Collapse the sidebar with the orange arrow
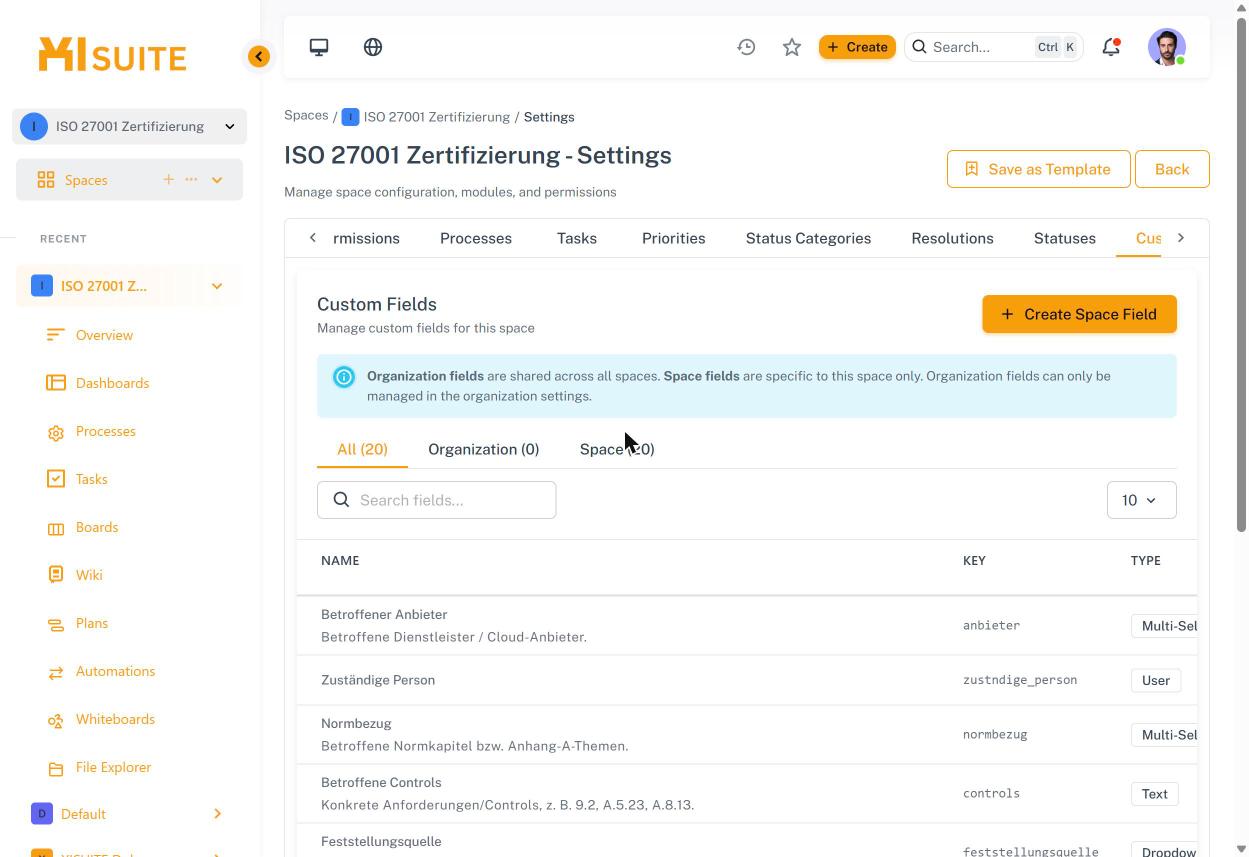 click(x=259, y=56)
